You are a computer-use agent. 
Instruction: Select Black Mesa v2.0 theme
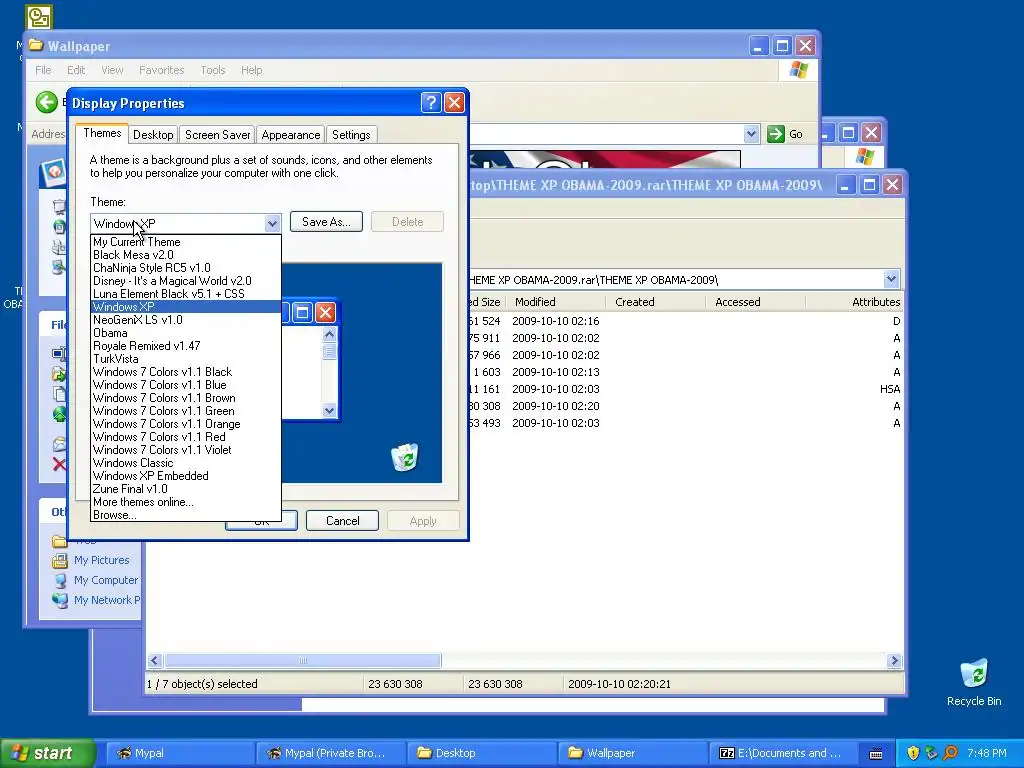click(185, 255)
